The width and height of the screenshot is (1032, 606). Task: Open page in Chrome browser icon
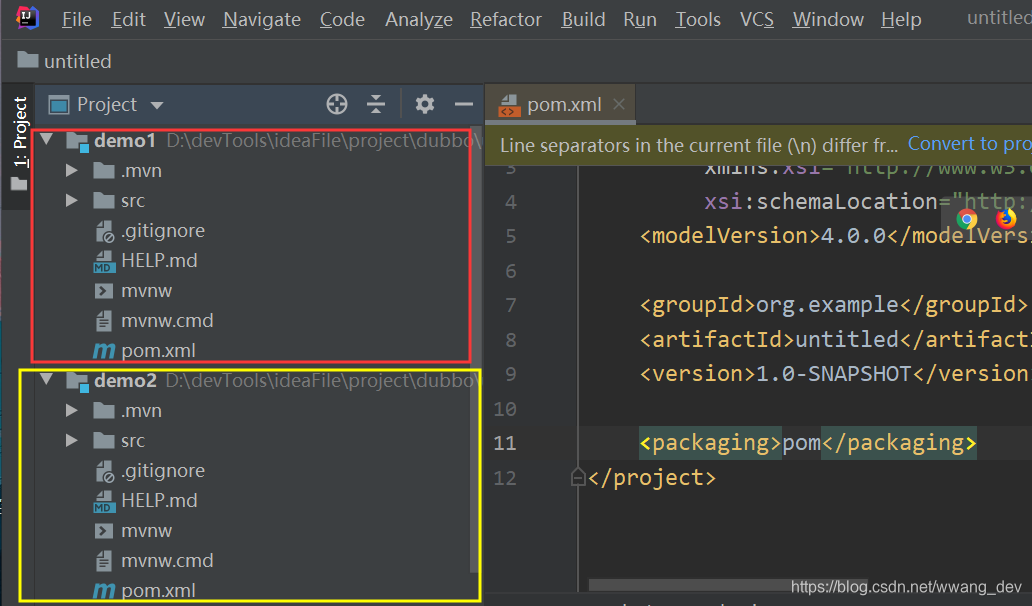pyautogui.click(x=967, y=219)
